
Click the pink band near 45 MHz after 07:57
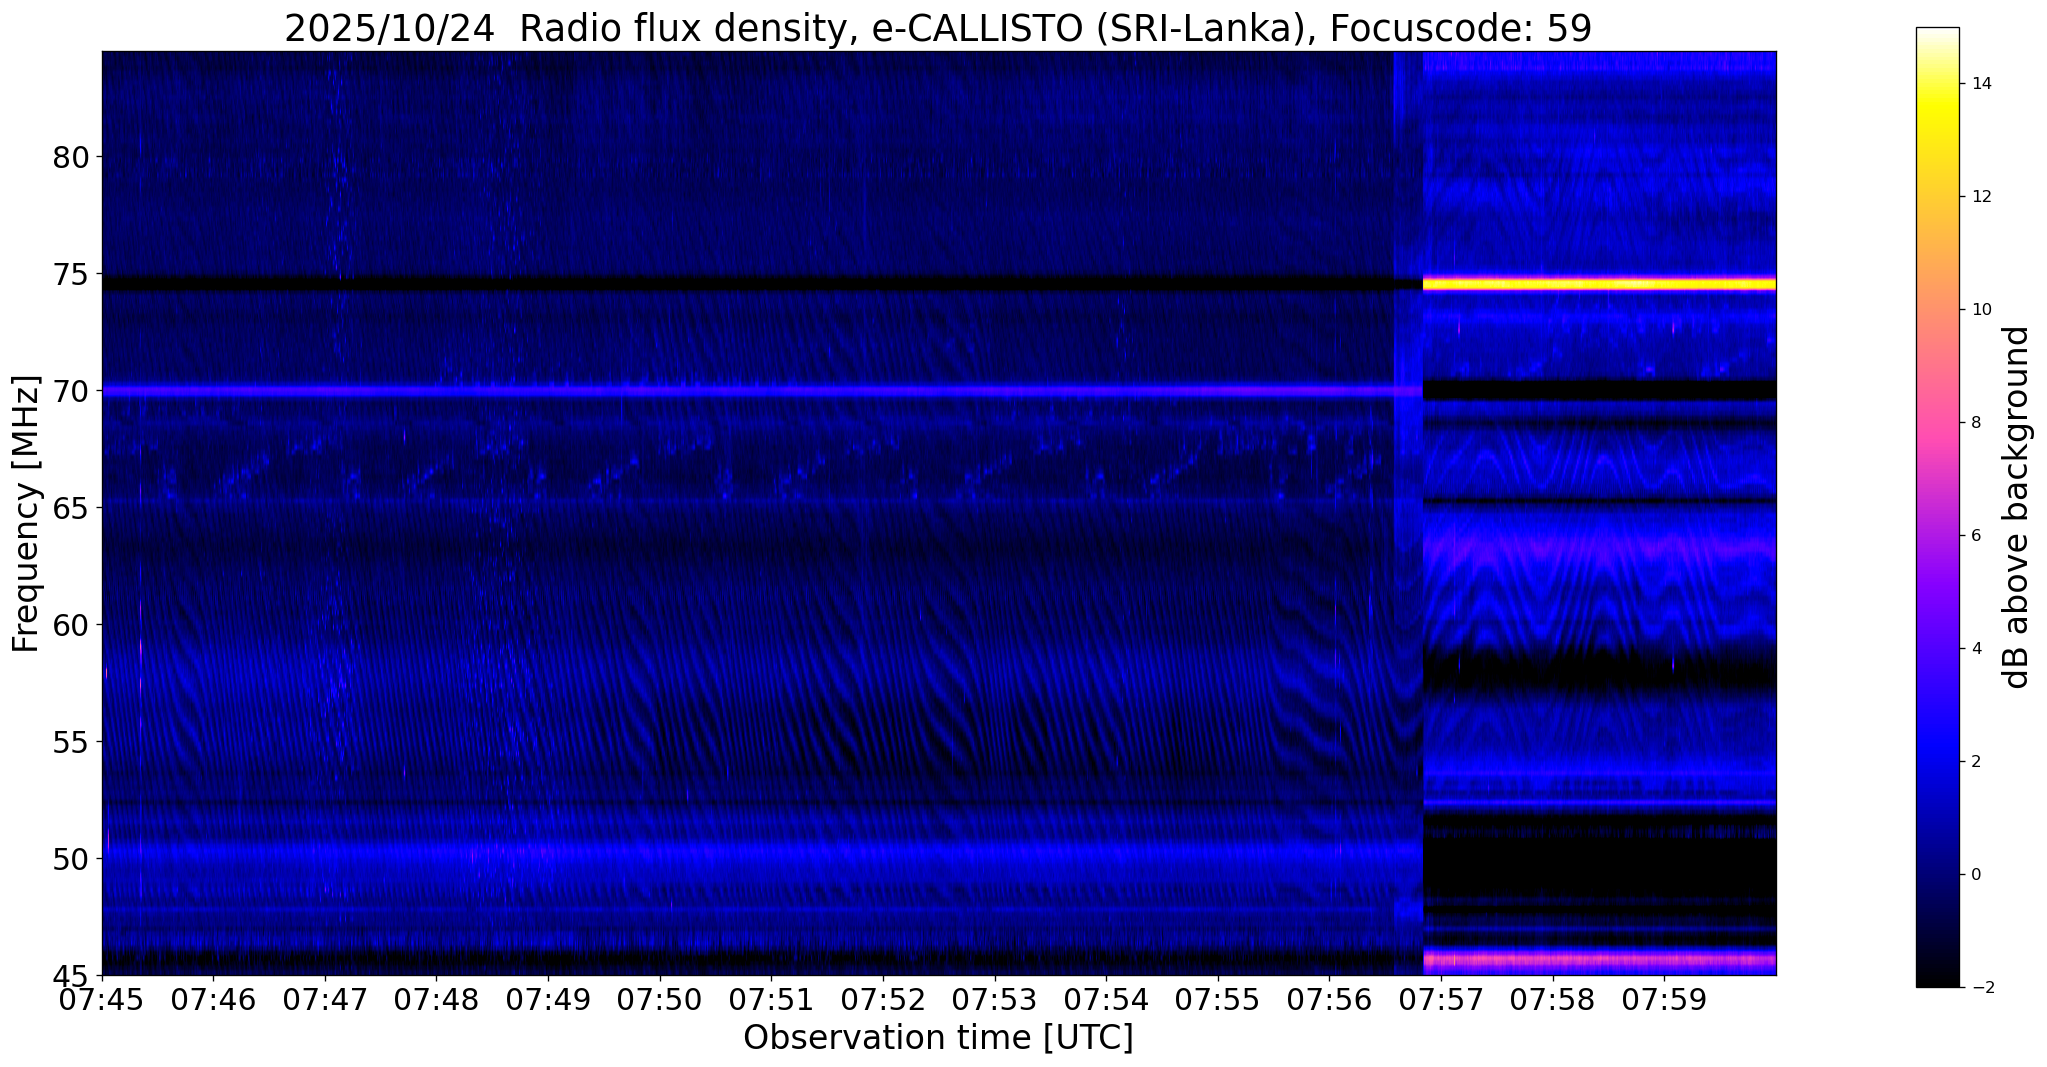pos(1599,961)
